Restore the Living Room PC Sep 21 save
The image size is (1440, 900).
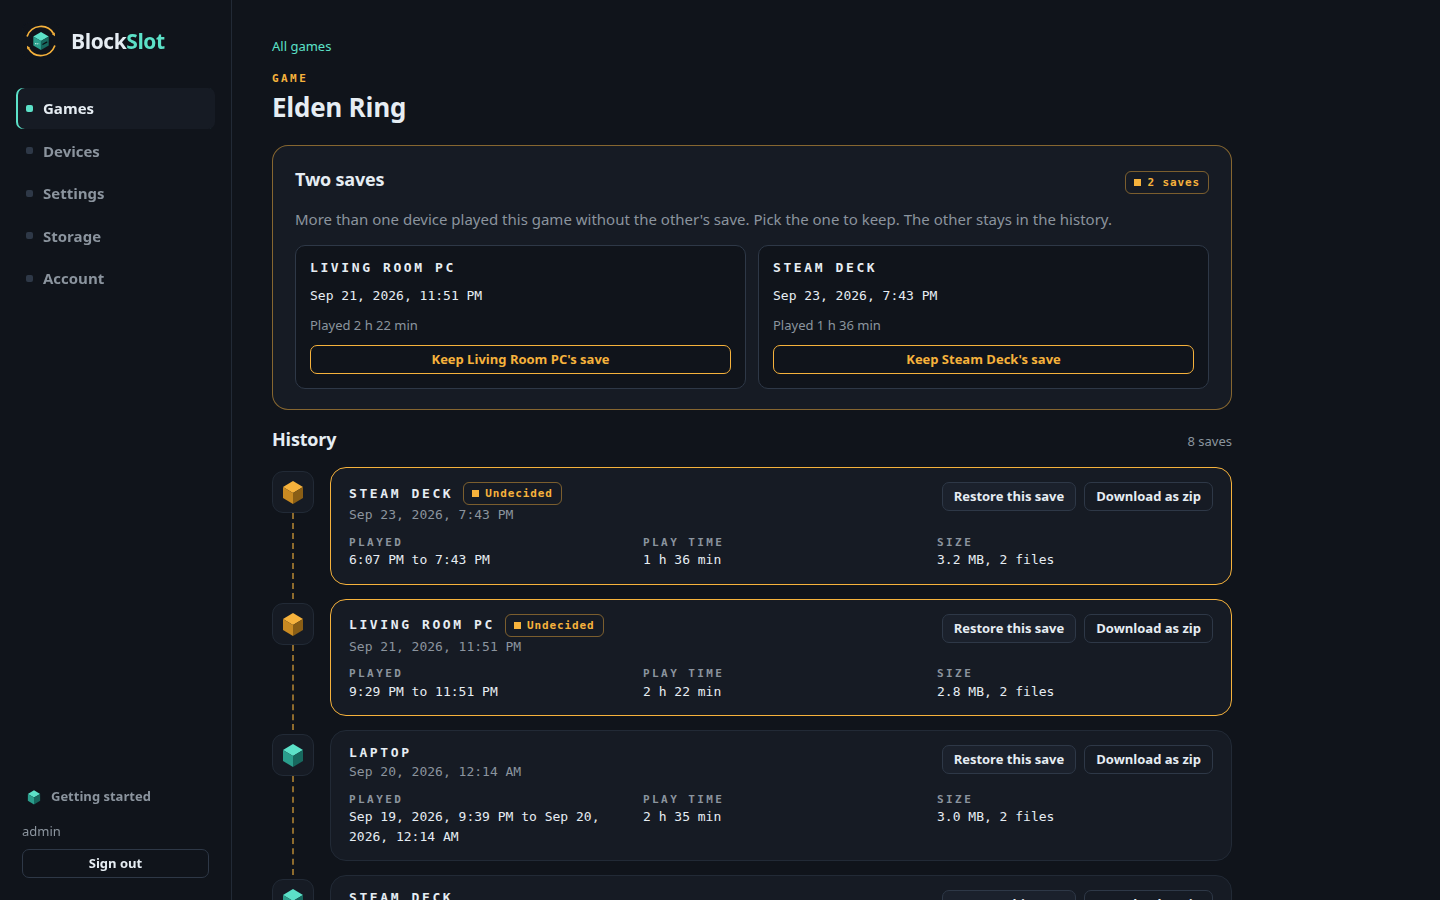1009,629
